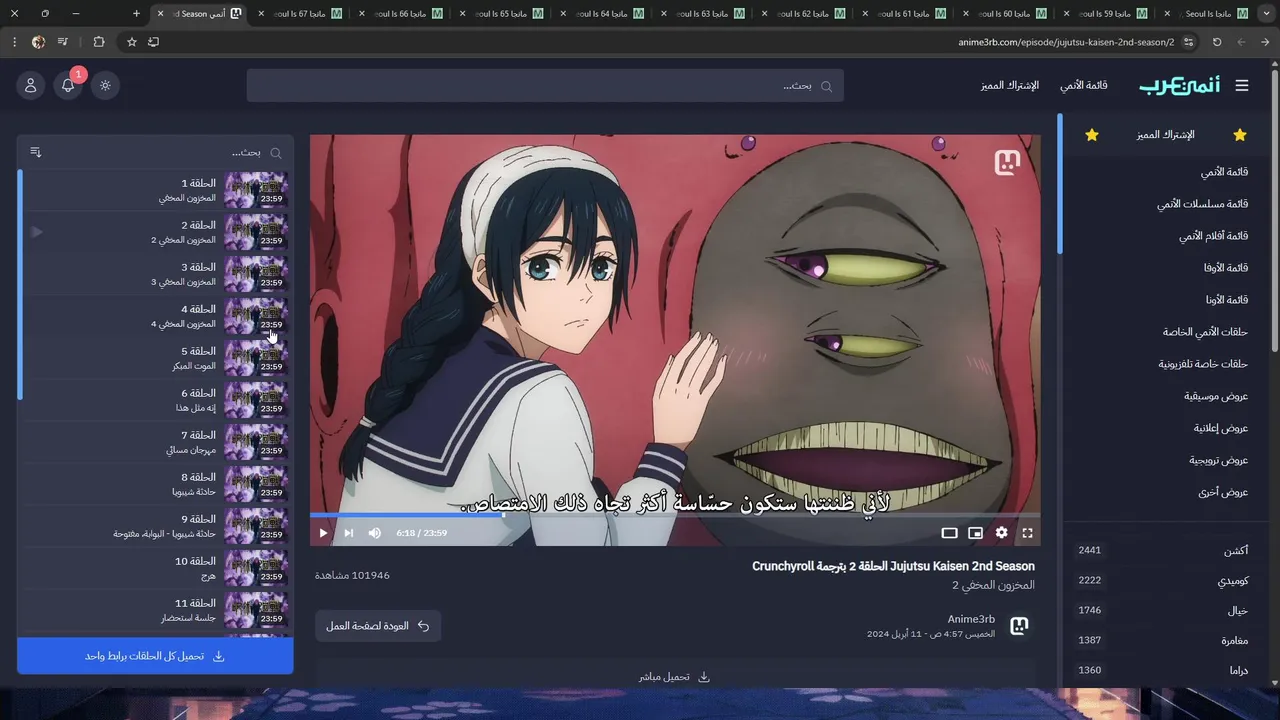Open sidebar حلقات الأنمي الخاصة
Image resolution: width=1280 pixels, height=720 pixels.
(x=1205, y=332)
